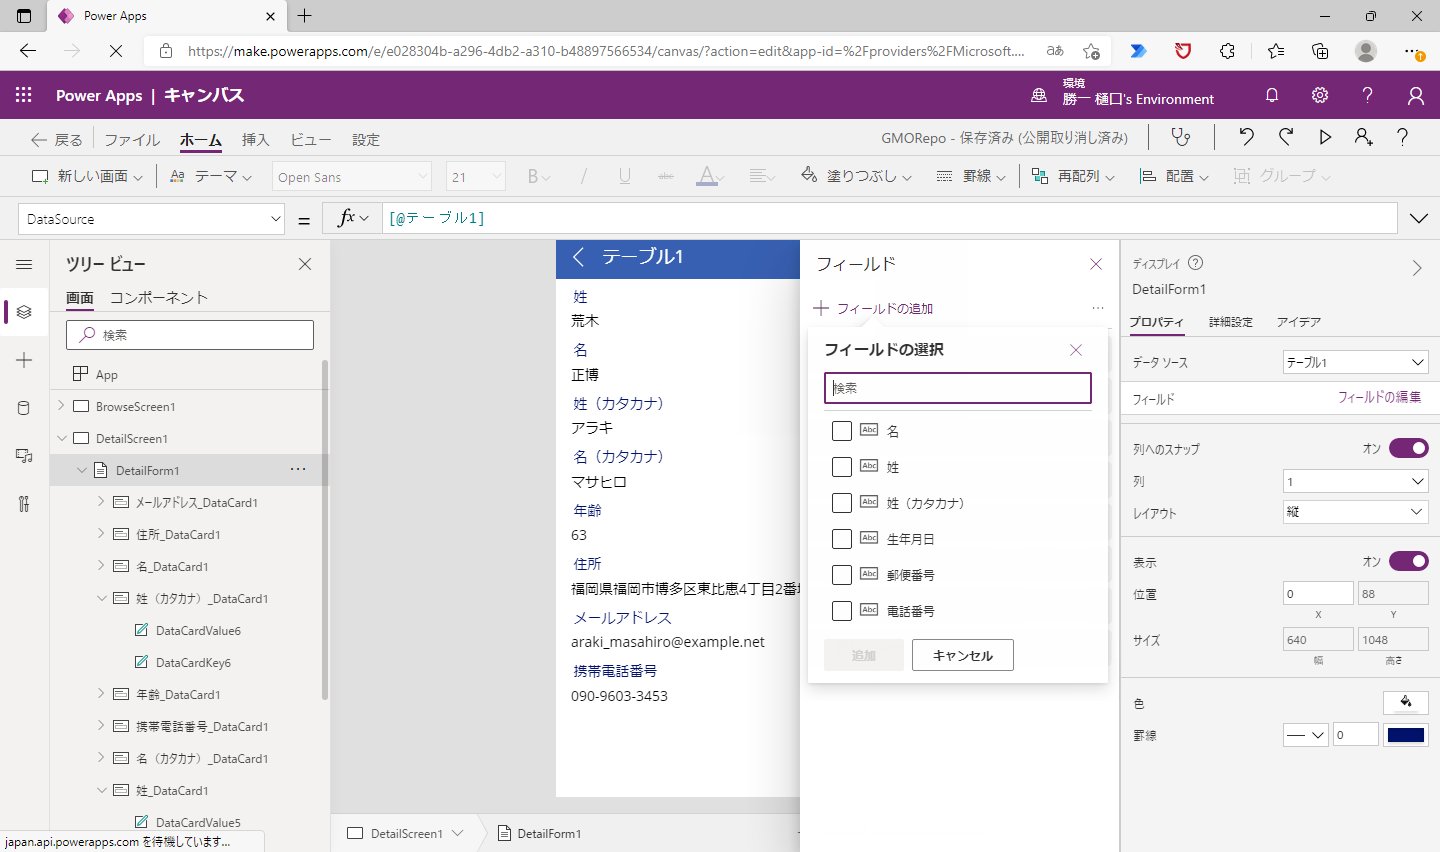Expand BrowseScreen1 in tree
The image size is (1440, 852).
pos(62,405)
